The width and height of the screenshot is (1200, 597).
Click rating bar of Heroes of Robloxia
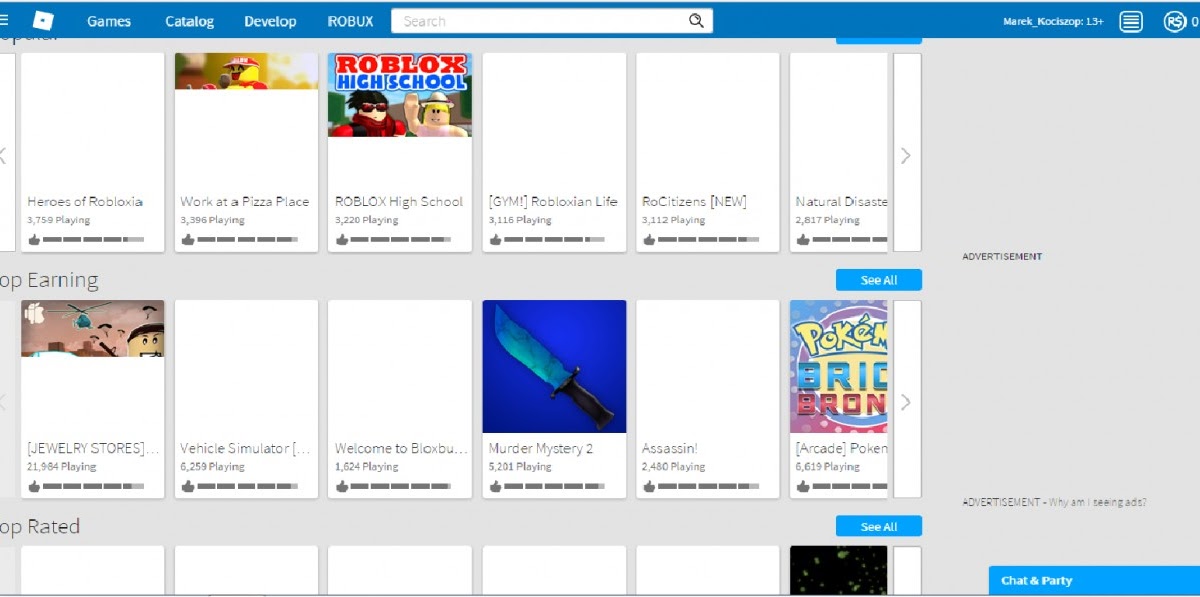93,241
